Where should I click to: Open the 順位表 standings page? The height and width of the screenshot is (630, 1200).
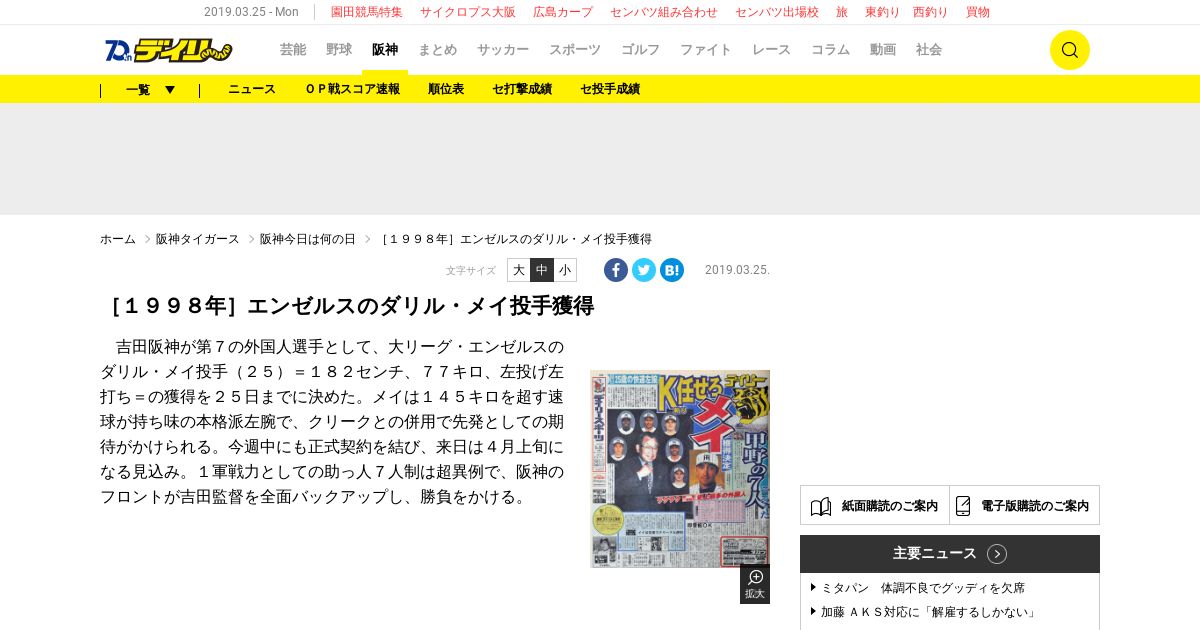[446, 89]
